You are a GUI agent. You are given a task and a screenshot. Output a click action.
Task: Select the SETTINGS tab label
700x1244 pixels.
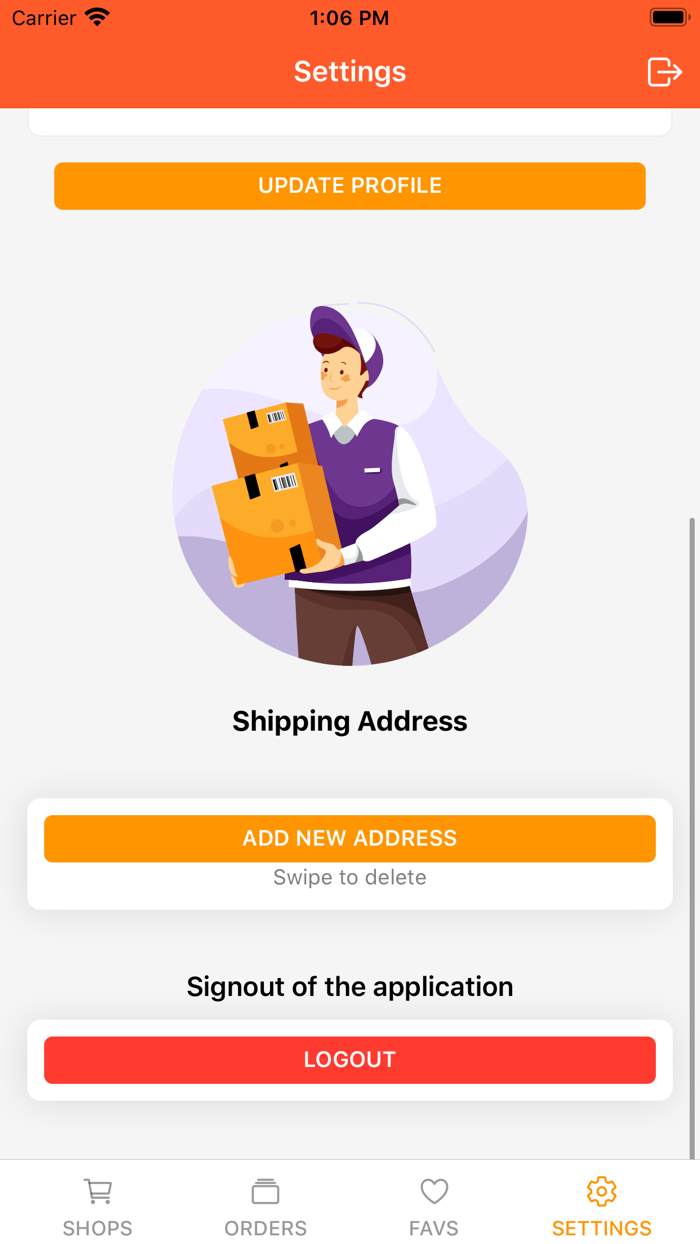(602, 1228)
